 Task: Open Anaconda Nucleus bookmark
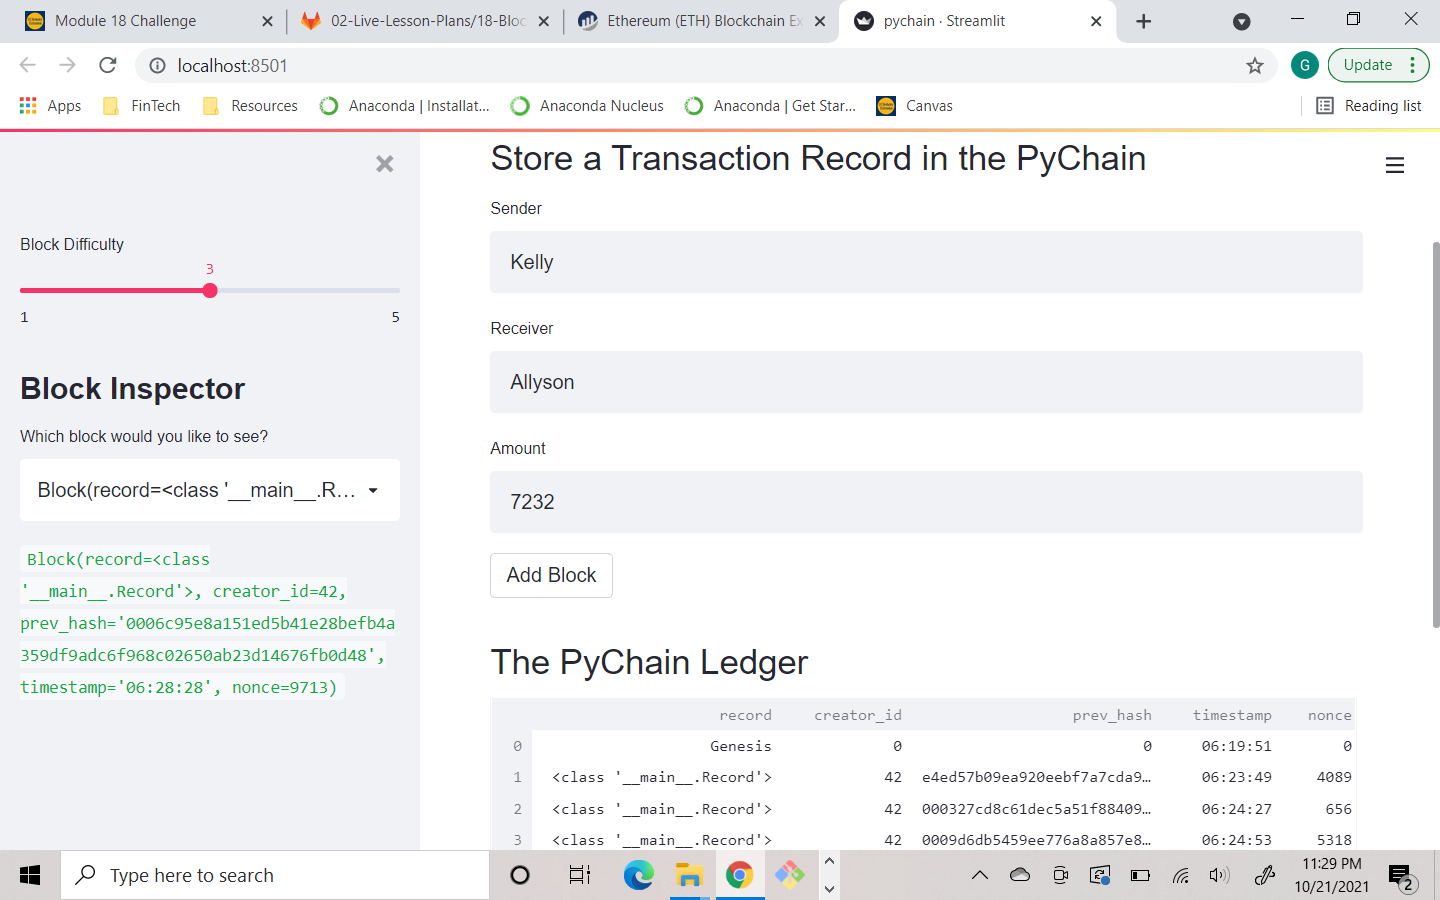click(587, 106)
